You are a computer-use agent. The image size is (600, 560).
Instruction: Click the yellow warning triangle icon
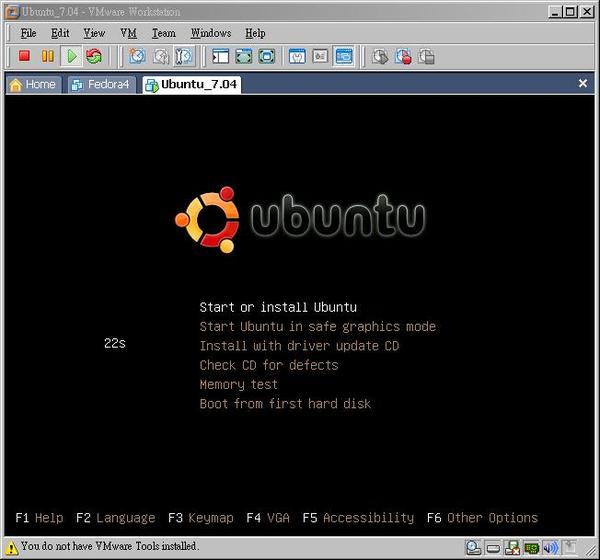pos(11,548)
